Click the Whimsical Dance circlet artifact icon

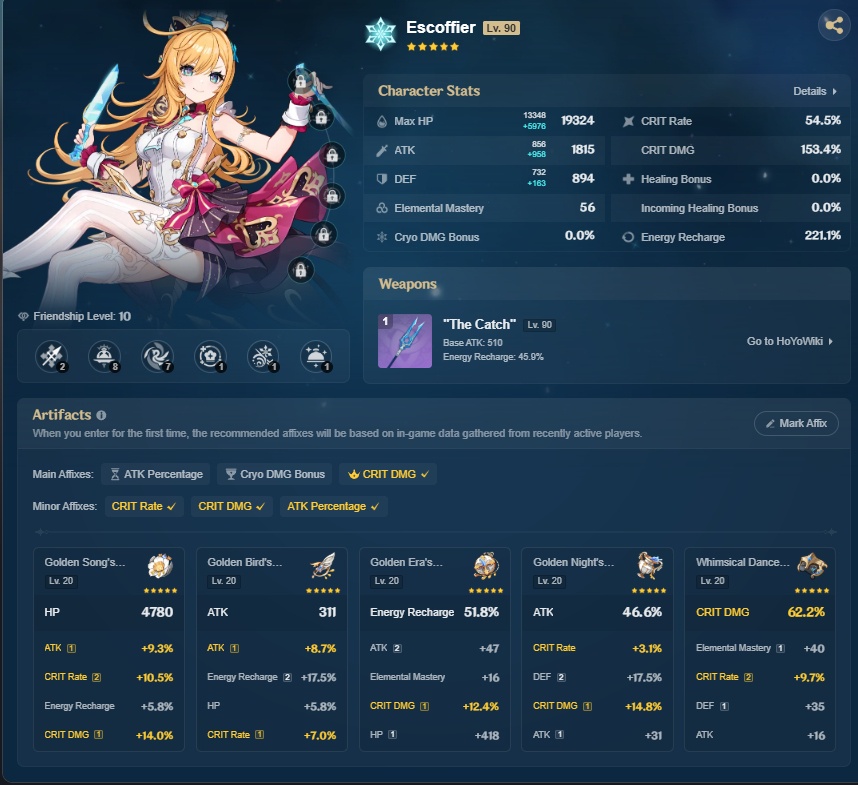812,566
